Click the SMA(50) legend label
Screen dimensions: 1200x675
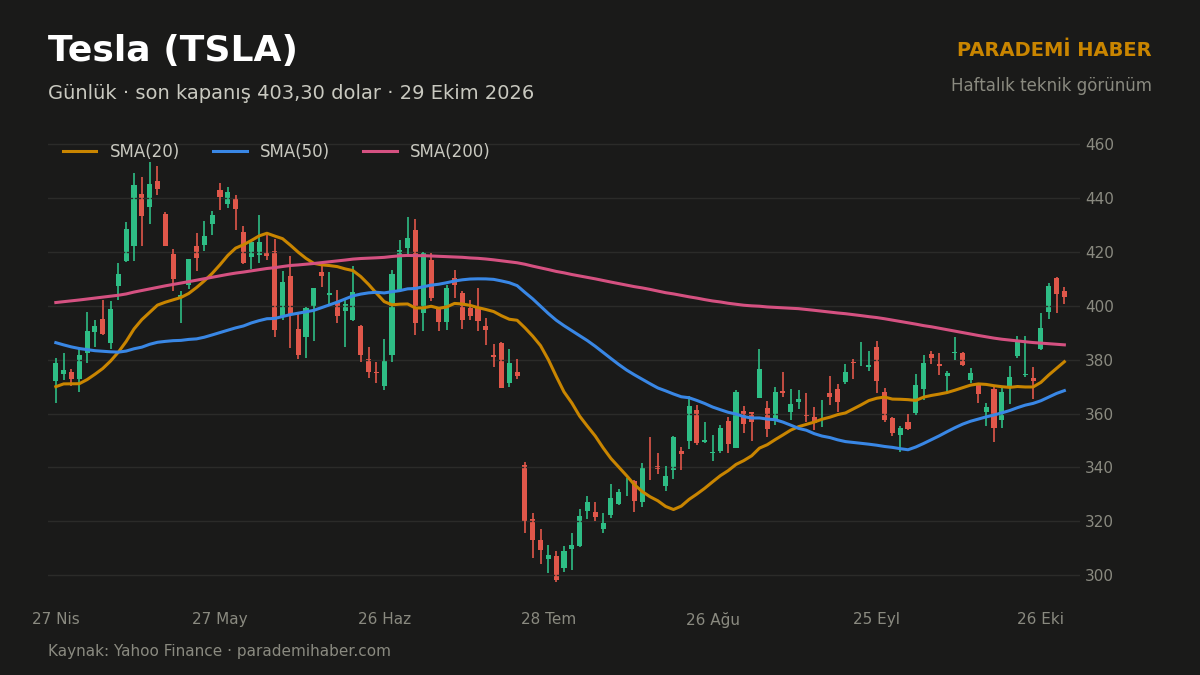[x=294, y=152]
